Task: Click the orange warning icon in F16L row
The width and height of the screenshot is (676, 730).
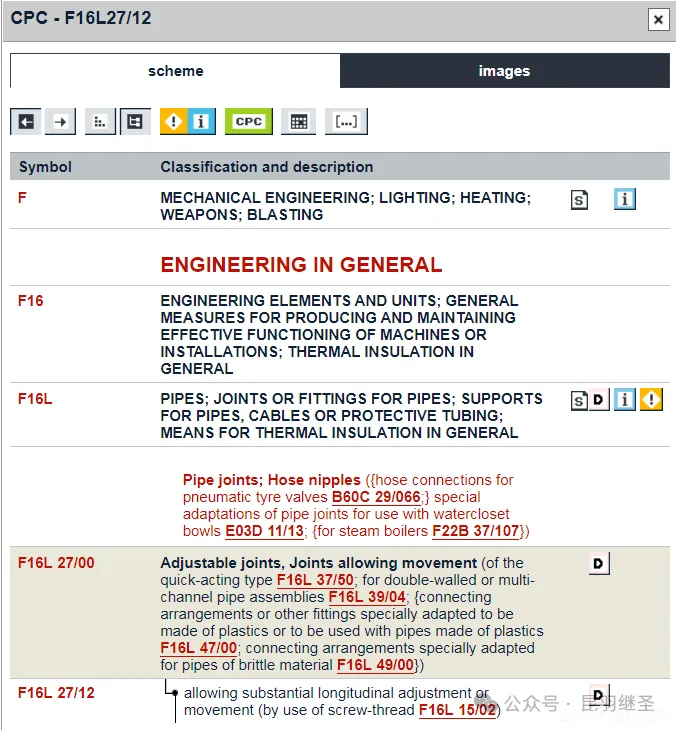Action: tap(652, 401)
